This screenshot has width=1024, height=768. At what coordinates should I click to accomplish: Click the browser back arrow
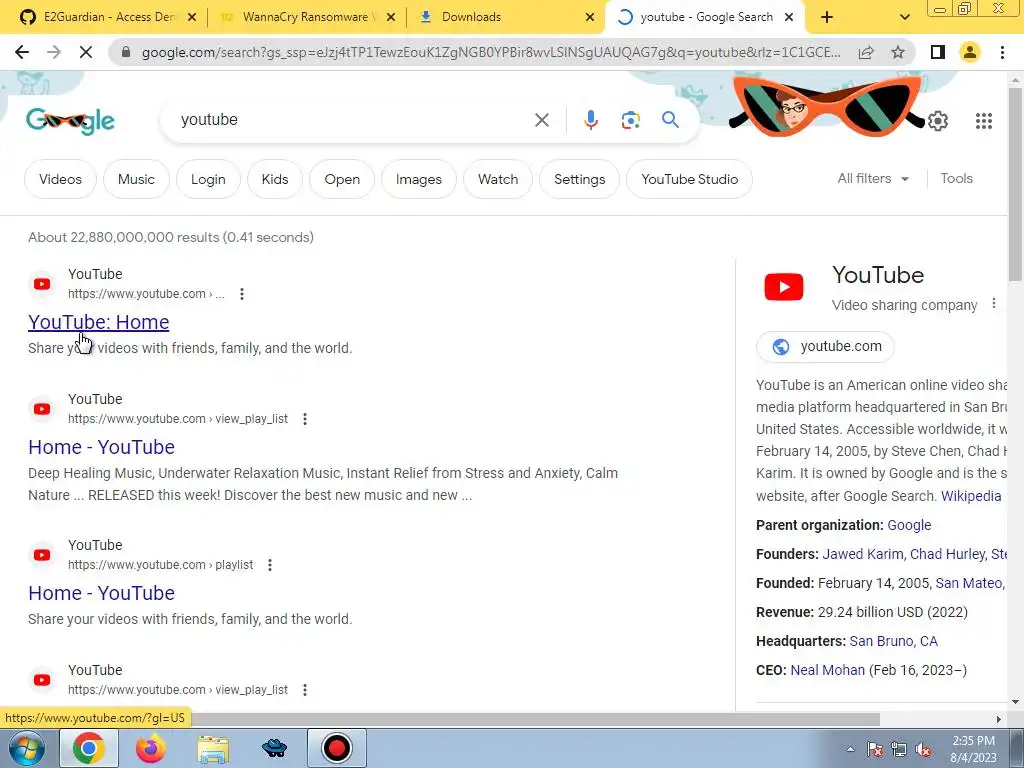(x=22, y=52)
